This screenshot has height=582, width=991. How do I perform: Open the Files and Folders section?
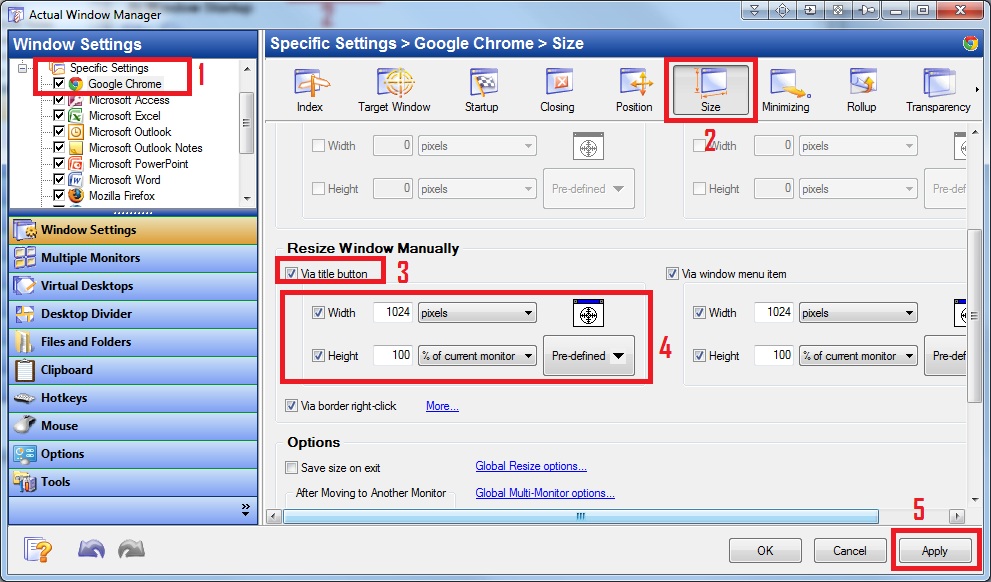pos(133,342)
